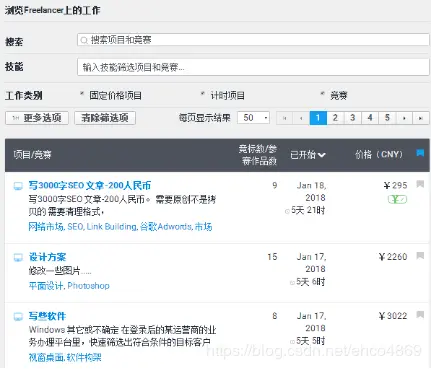Click the 项目/竞赛 column header
Image resolution: width=431 pixels, height=369 pixels.
32,154
